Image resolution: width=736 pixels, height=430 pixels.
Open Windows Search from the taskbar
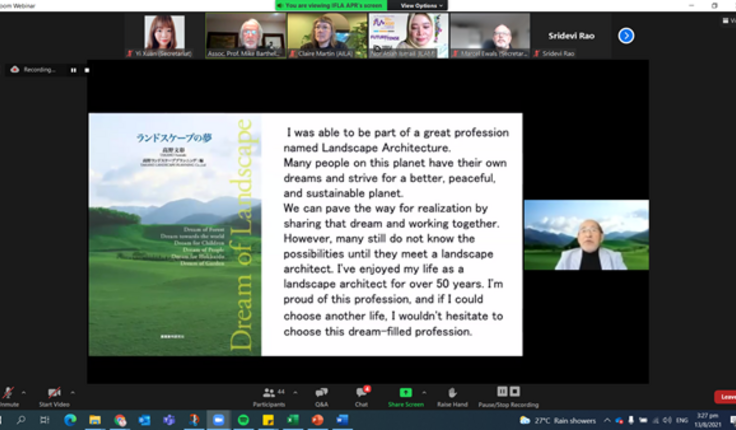[21, 420]
